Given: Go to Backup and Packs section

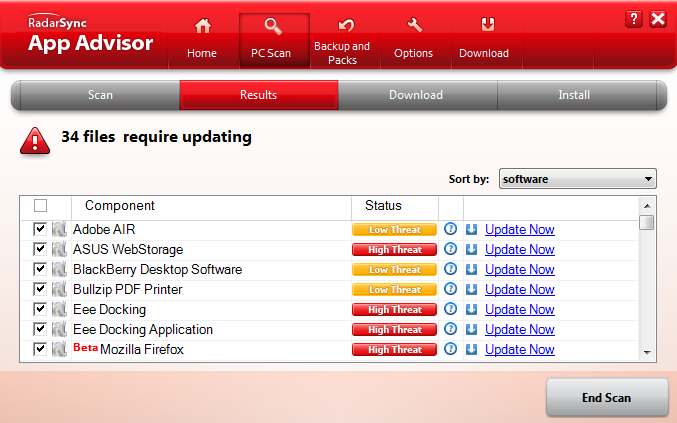Looking at the screenshot, I should [x=342, y=40].
